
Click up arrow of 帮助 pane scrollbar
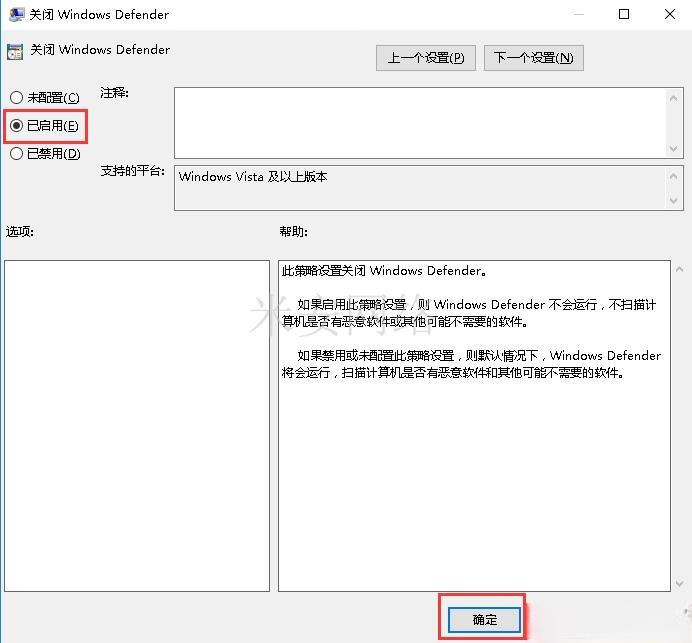click(x=680, y=269)
